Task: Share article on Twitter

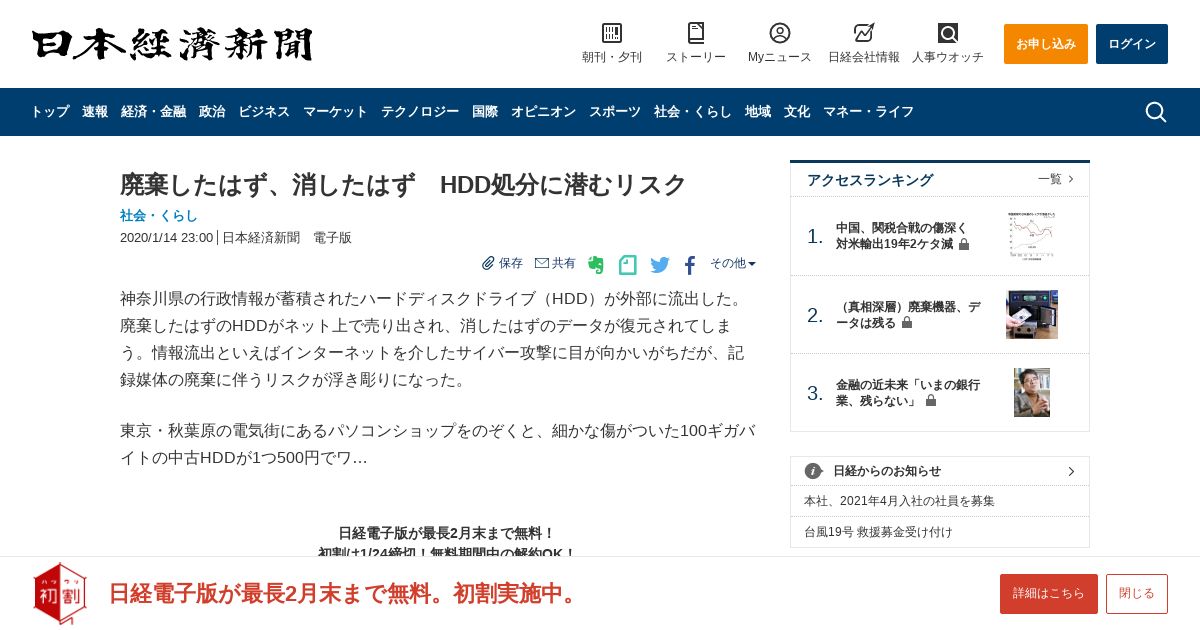Action: (660, 265)
